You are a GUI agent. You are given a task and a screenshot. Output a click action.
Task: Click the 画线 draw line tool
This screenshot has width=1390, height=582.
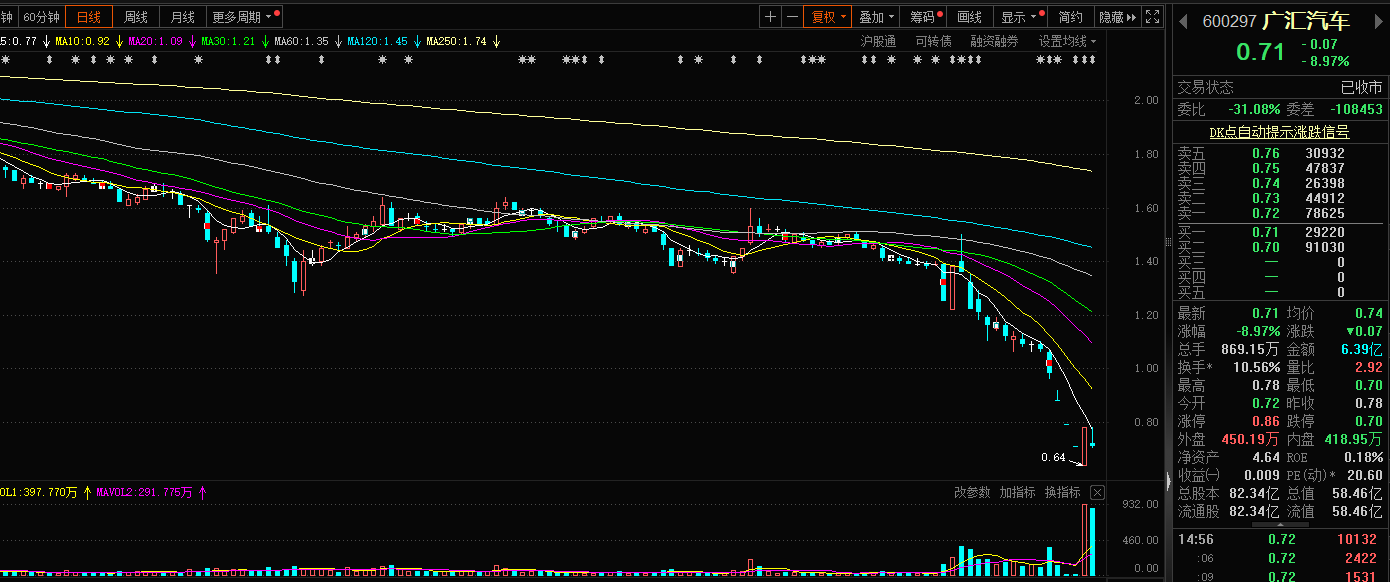tap(969, 17)
